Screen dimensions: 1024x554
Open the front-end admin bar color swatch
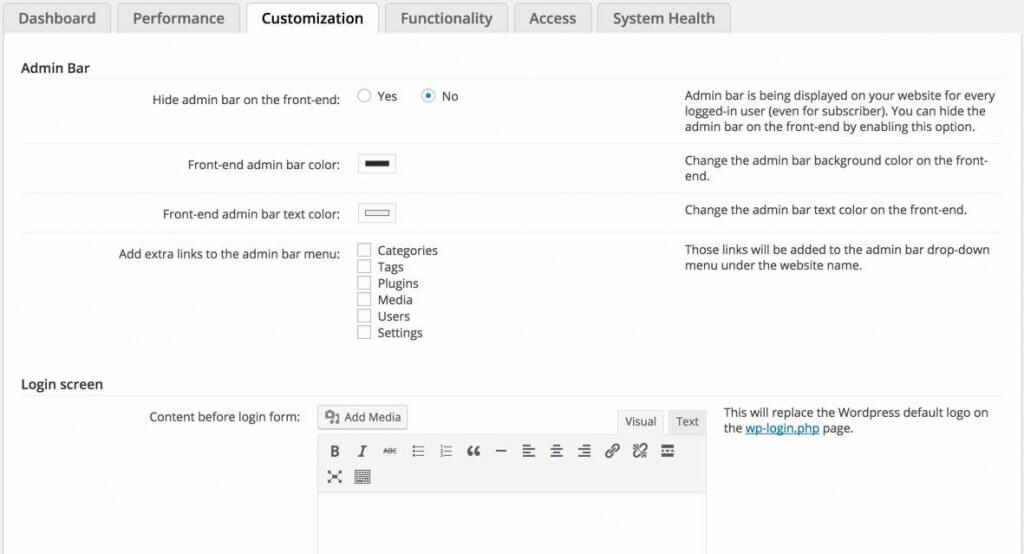pyautogui.click(x=377, y=164)
